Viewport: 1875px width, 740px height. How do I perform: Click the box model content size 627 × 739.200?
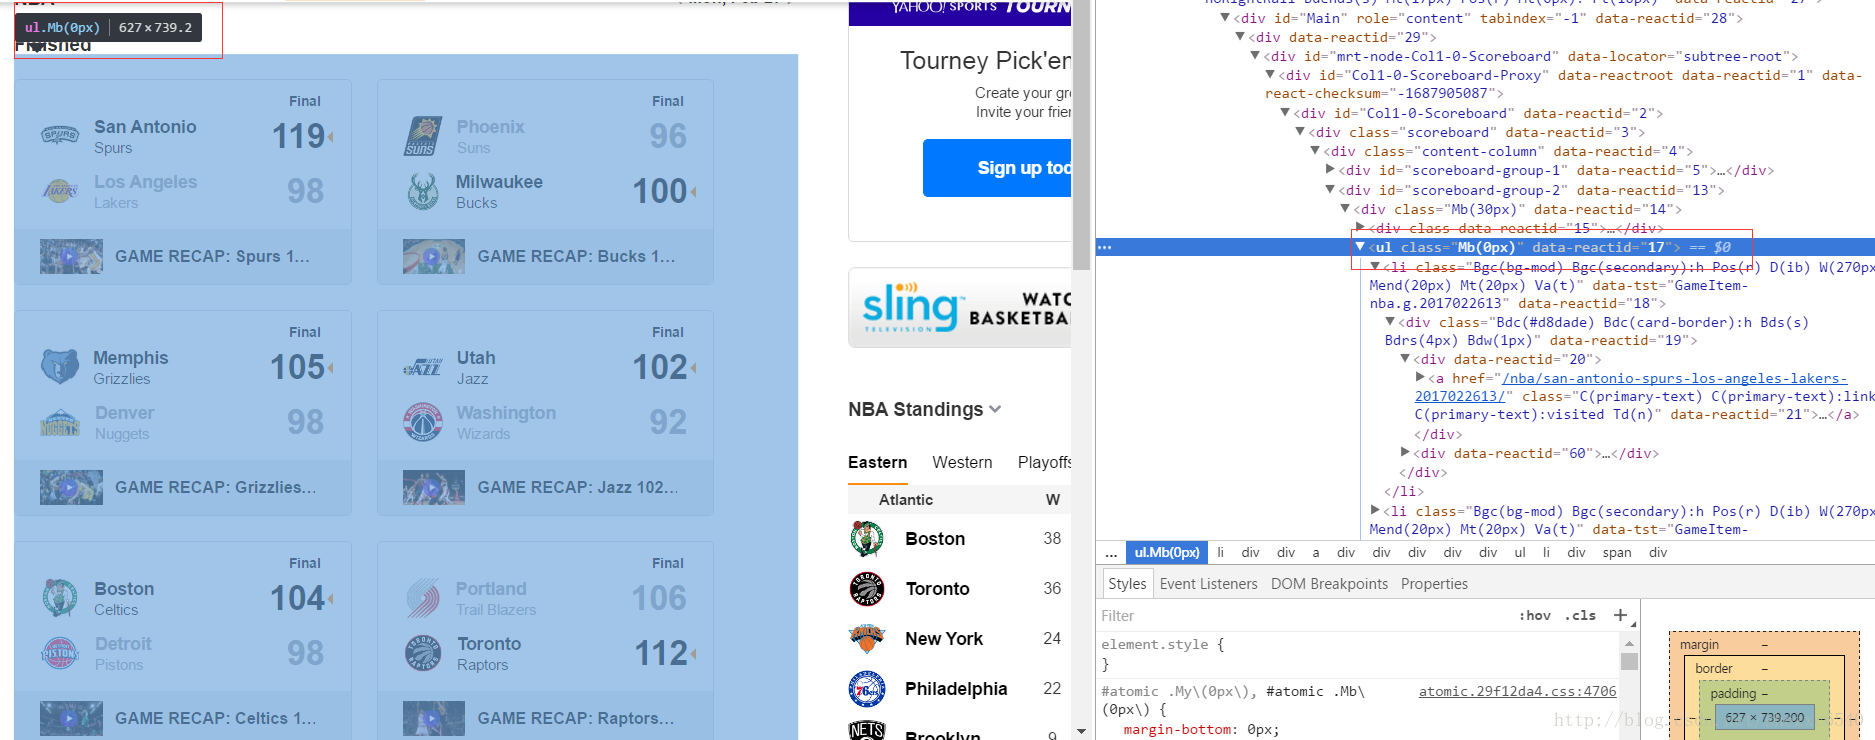tap(1764, 717)
